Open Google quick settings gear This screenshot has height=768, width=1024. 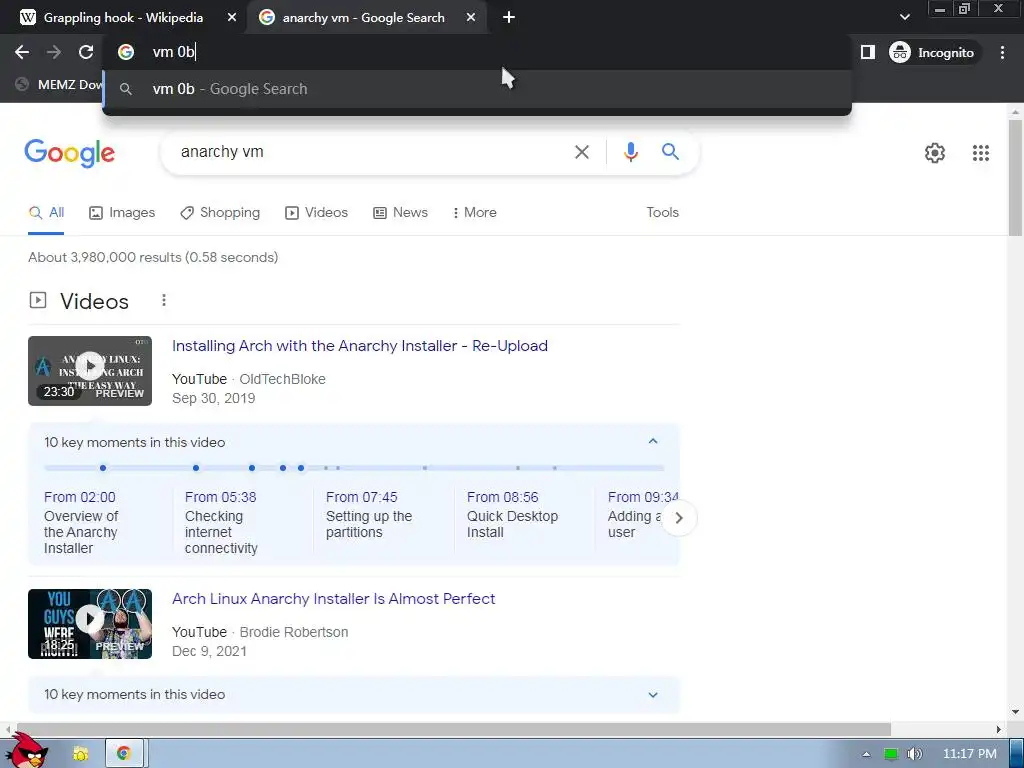(x=935, y=153)
